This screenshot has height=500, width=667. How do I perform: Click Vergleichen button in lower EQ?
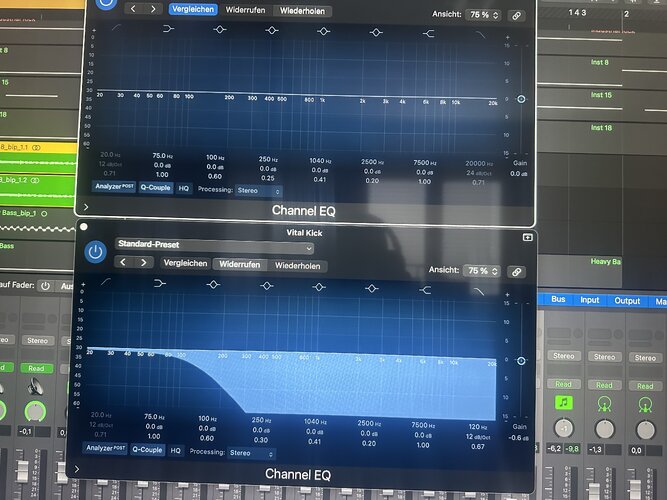[x=185, y=263]
